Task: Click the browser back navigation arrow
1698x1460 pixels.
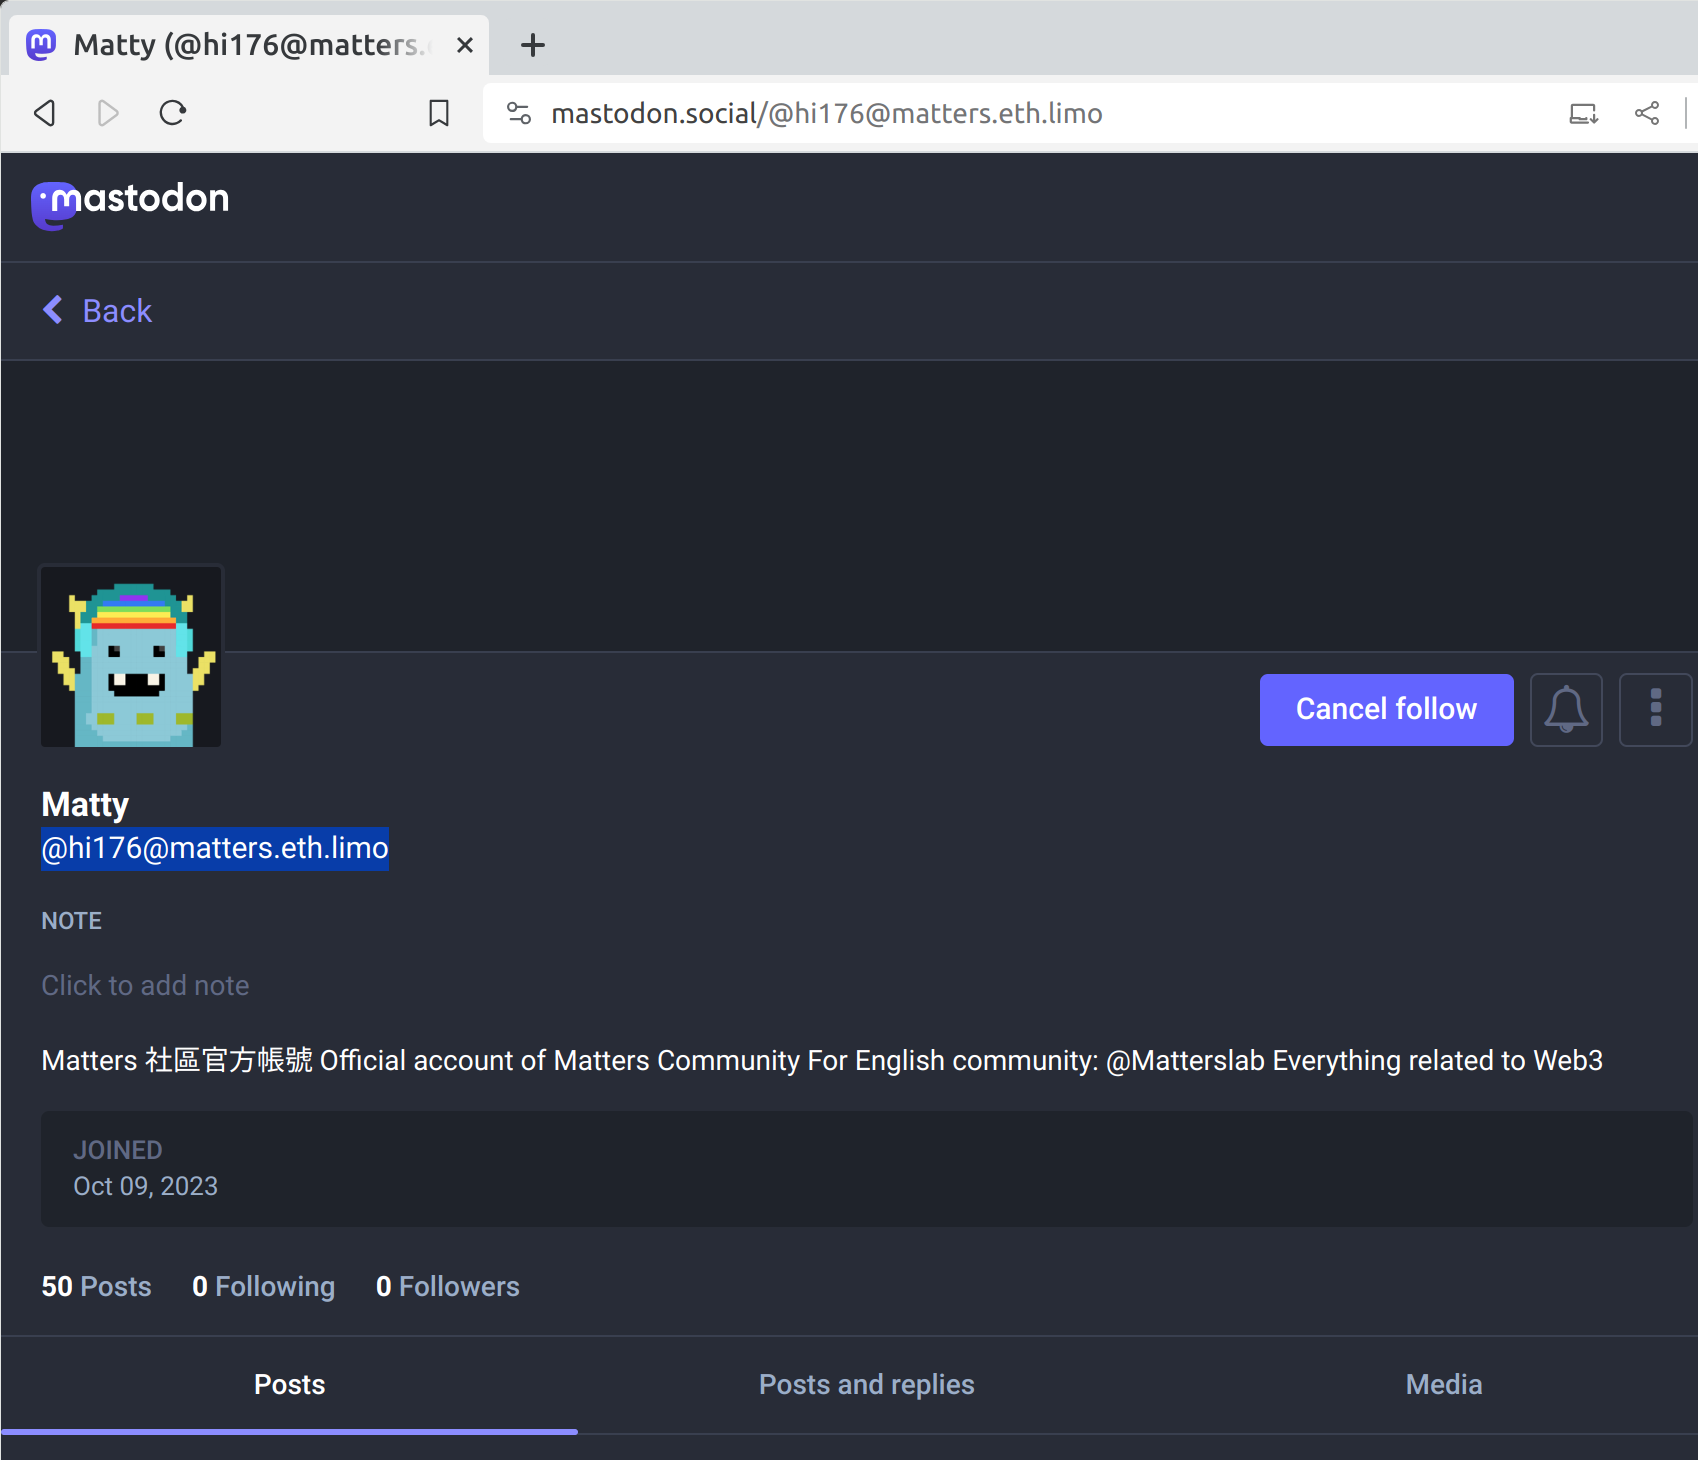Action: tap(44, 113)
